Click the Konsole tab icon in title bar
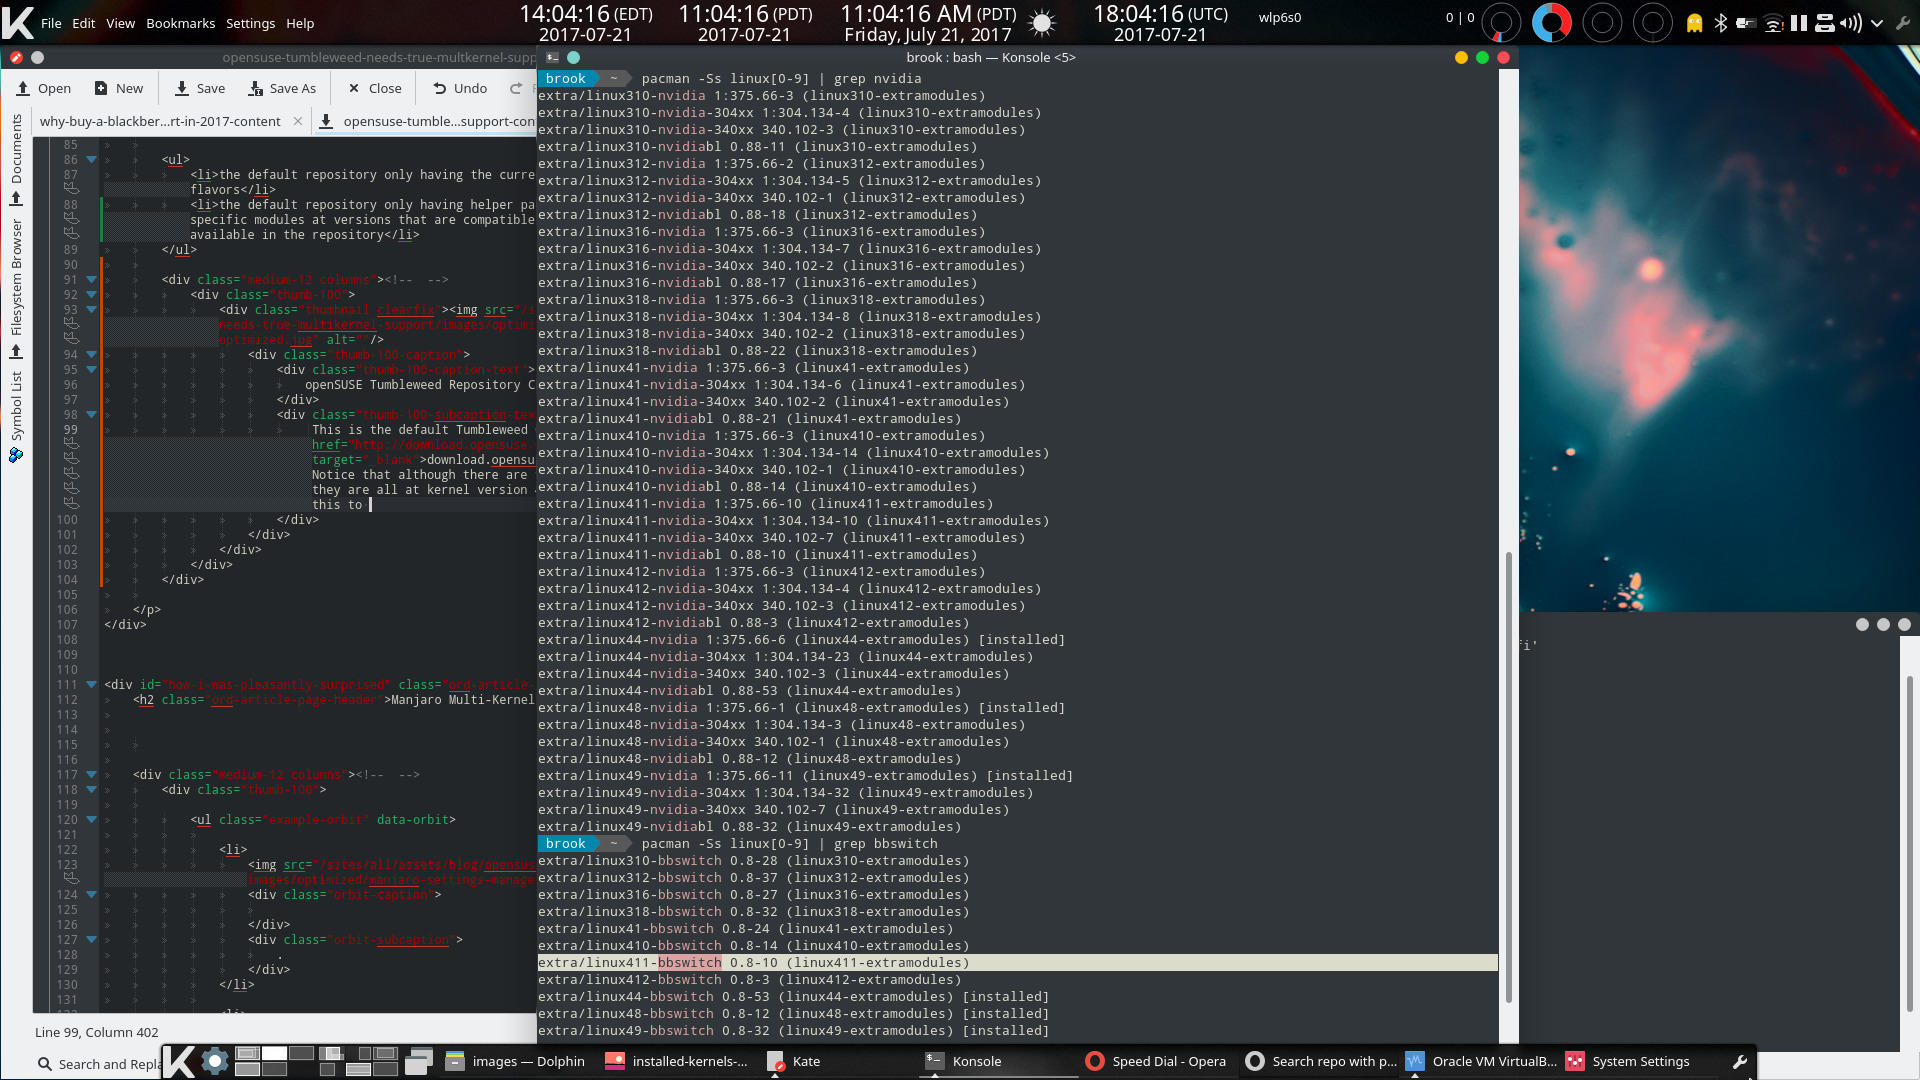The width and height of the screenshot is (1920, 1080). pyautogui.click(x=552, y=58)
